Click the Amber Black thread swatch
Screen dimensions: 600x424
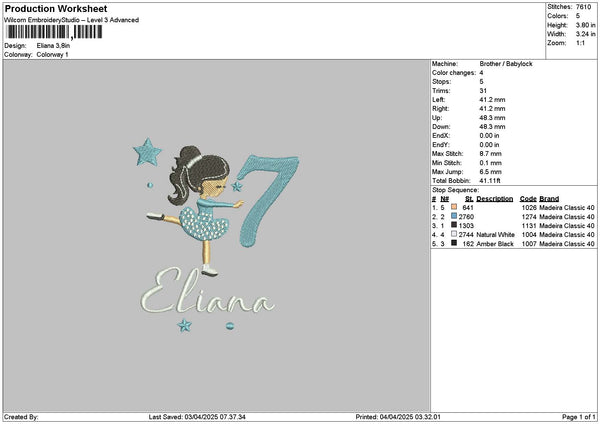[454, 243]
